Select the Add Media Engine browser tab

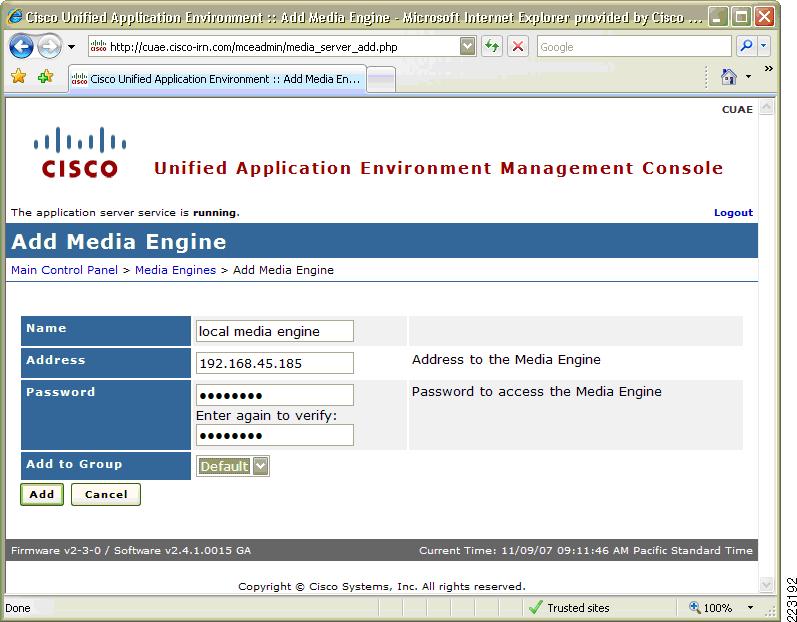218,79
